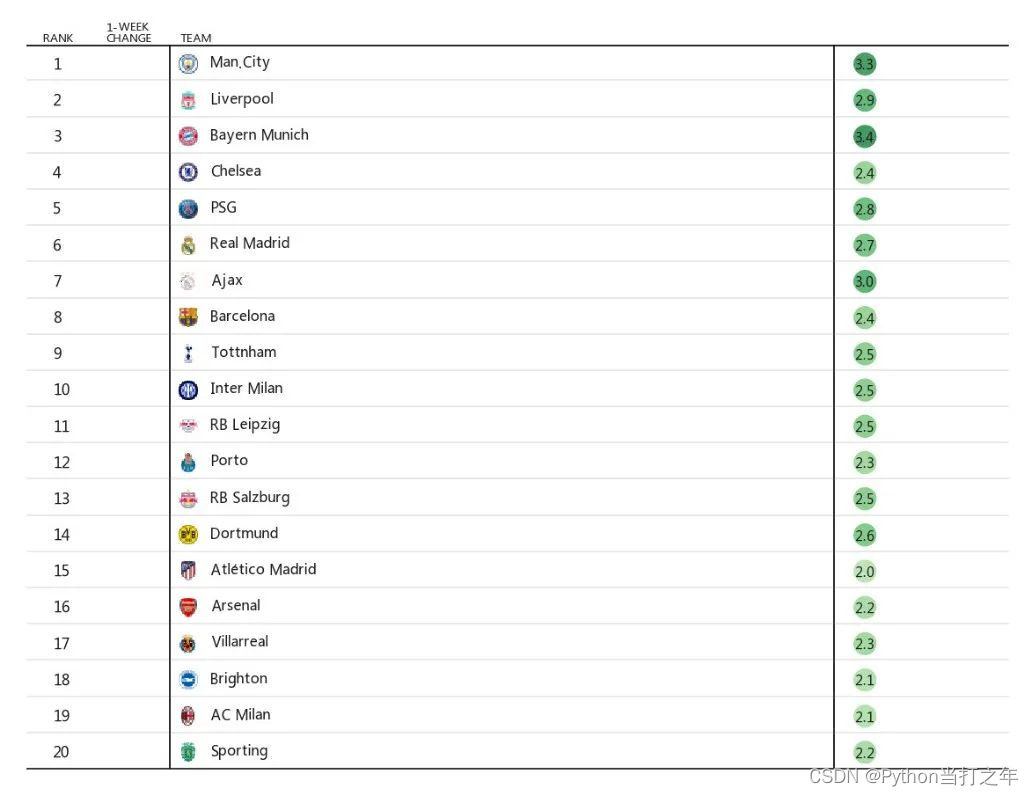
Task: Click the Dortmund yellow logo
Action: [188, 534]
